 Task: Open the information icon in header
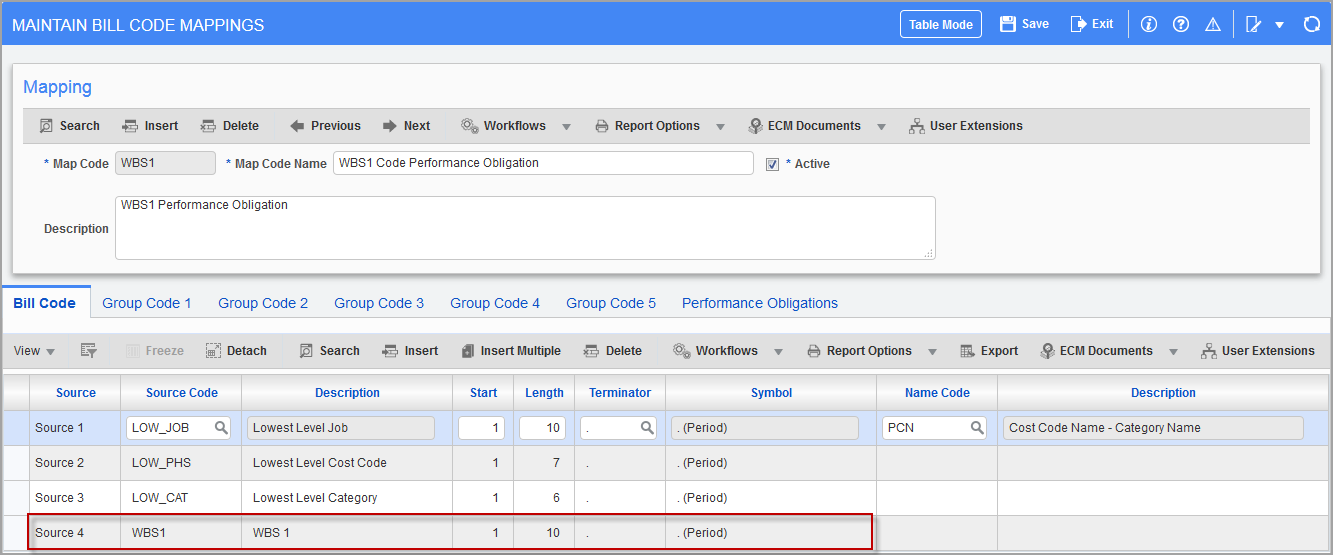tap(1148, 24)
